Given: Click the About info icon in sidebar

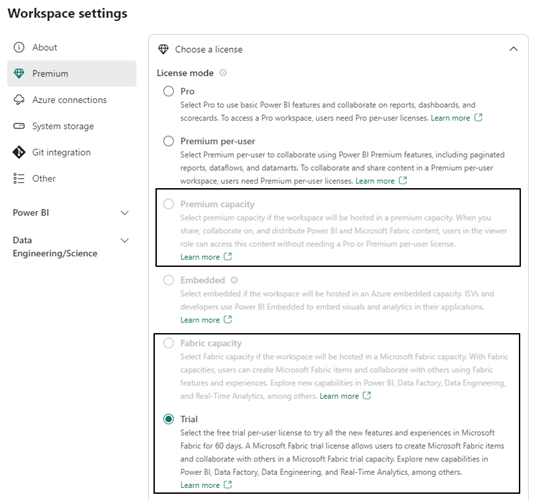Looking at the screenshot, I should [19, 47].
